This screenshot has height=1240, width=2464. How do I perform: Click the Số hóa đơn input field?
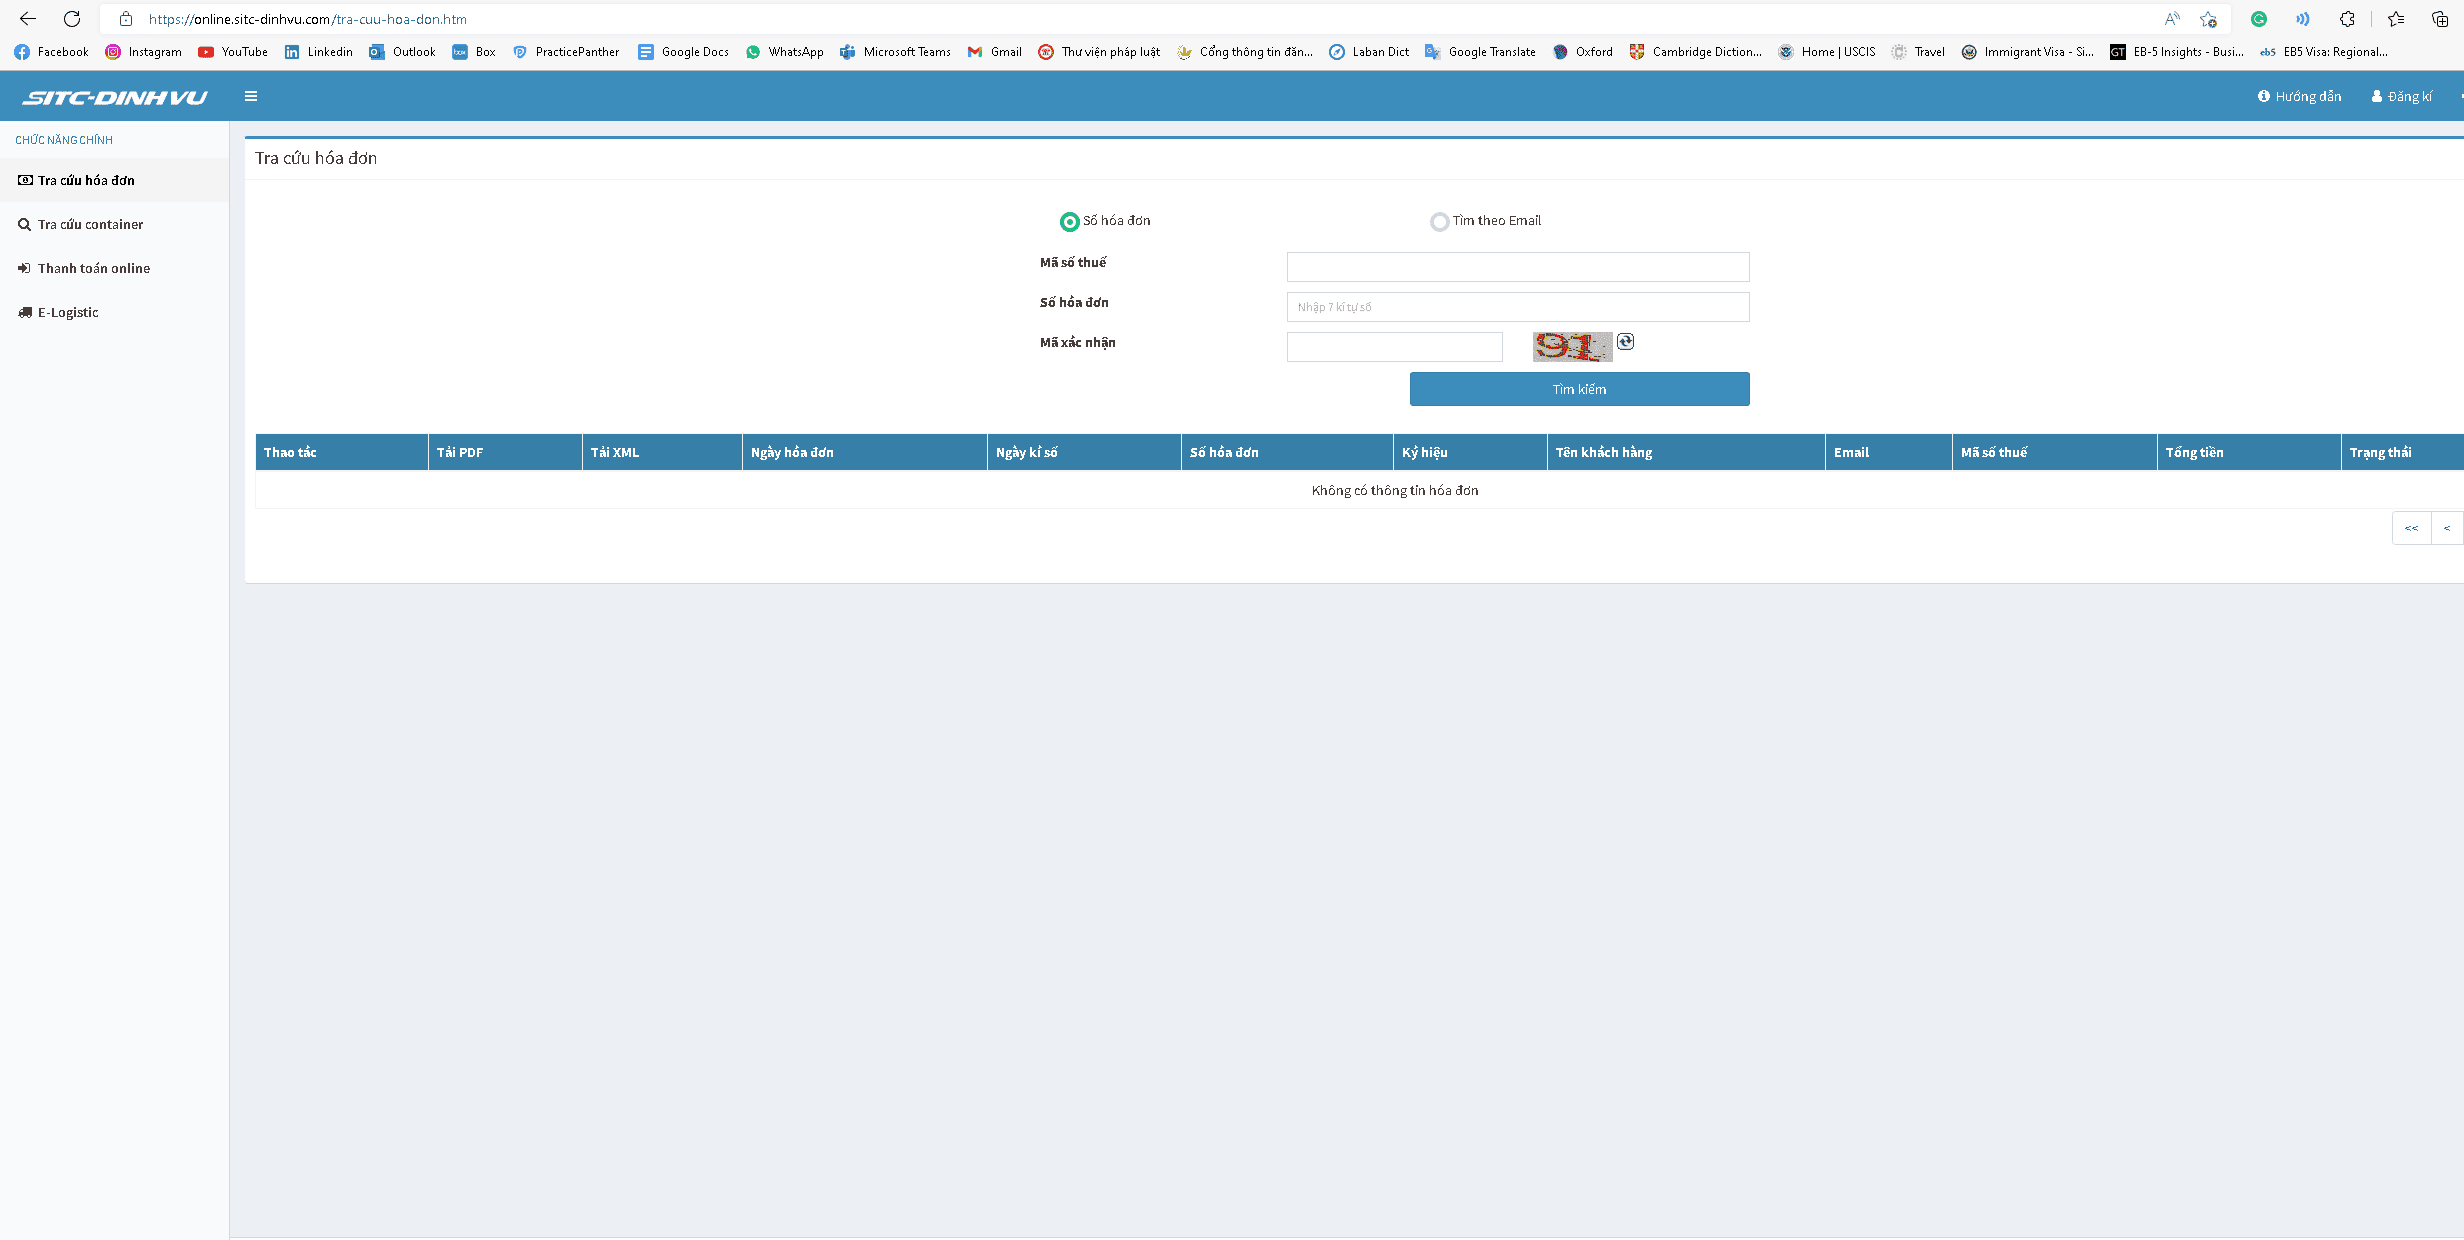pyautogui.click(x=1517, y=307)
